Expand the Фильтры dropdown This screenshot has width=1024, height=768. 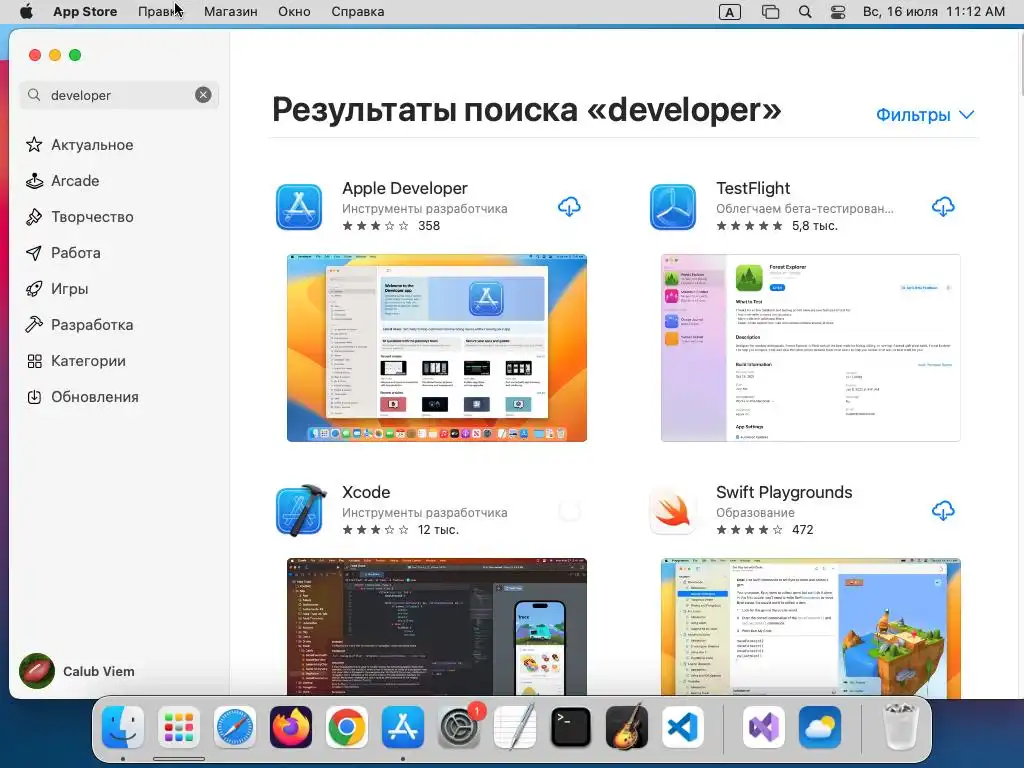point(925,115)
